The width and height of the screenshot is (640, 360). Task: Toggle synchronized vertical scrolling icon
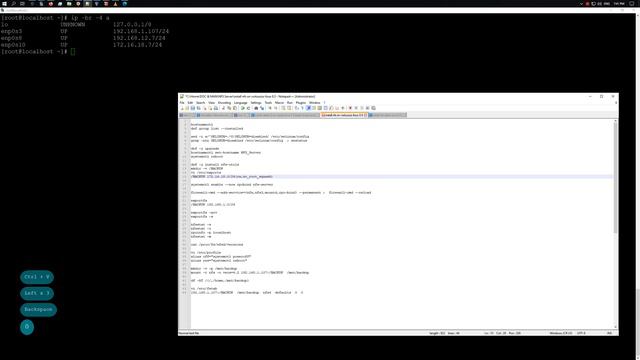(x=283, y=108)
